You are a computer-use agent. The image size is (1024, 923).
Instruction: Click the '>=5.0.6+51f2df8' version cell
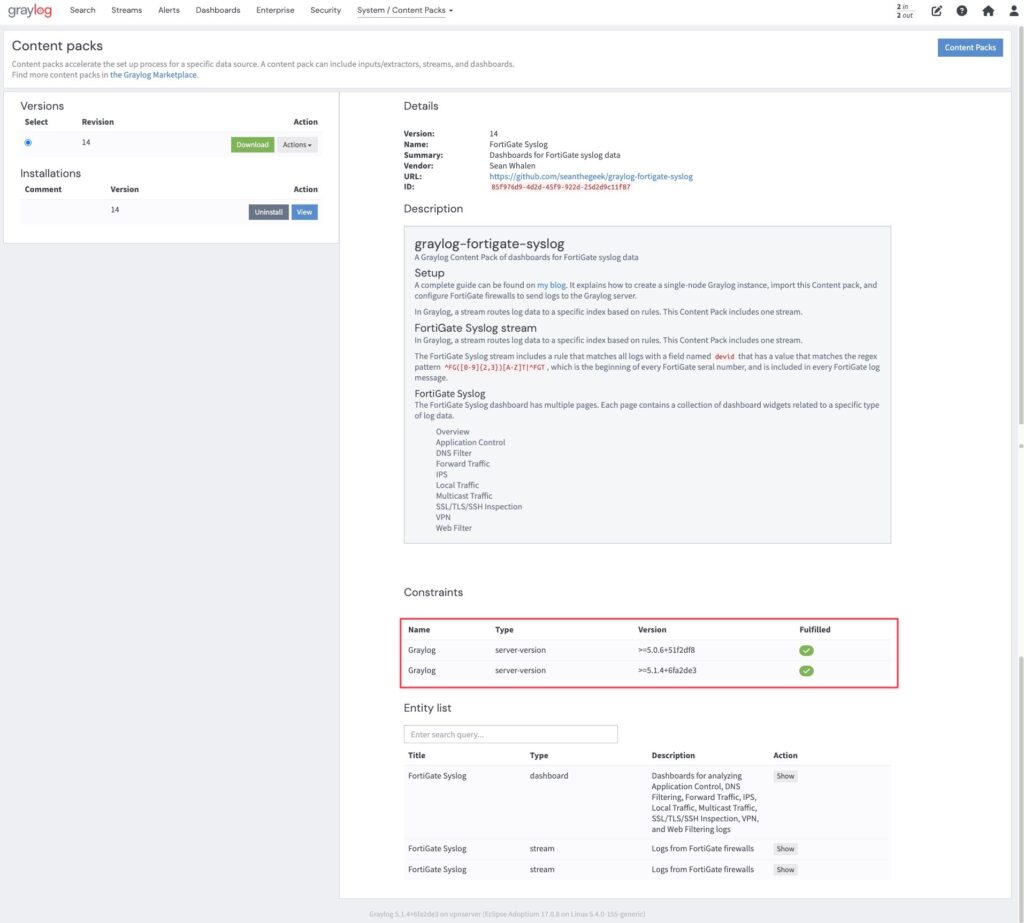click(666, 650)
